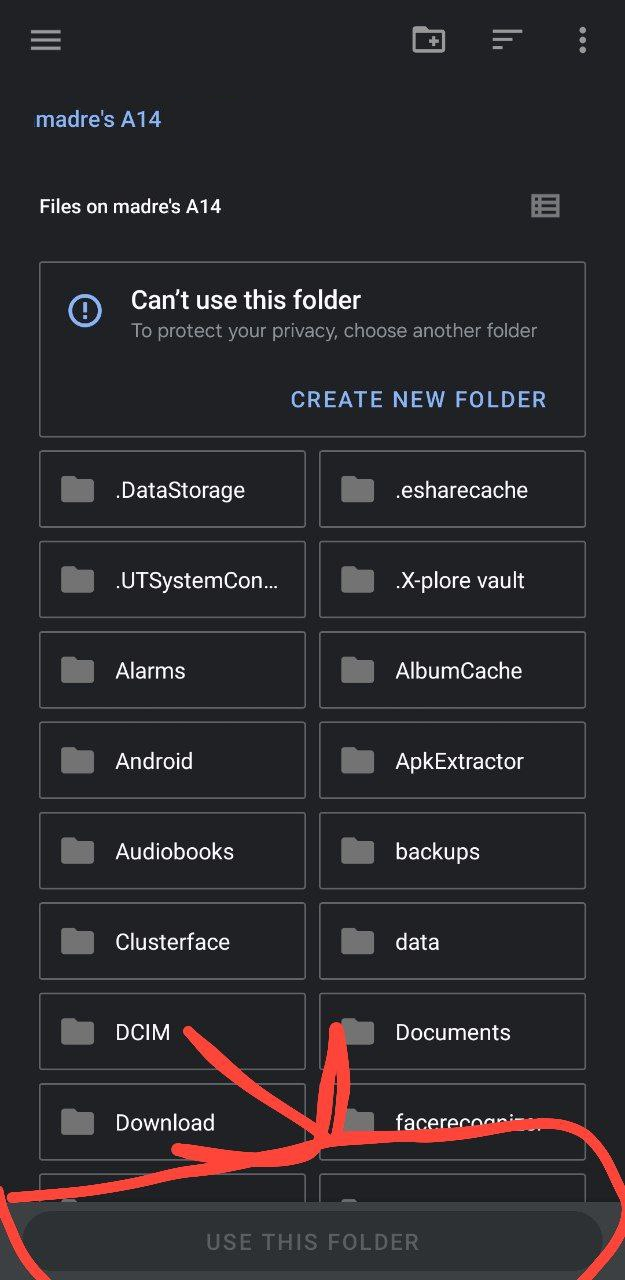625x1280 pixels.
Task: Tap the new folder icon
Action: pos(428,40)
